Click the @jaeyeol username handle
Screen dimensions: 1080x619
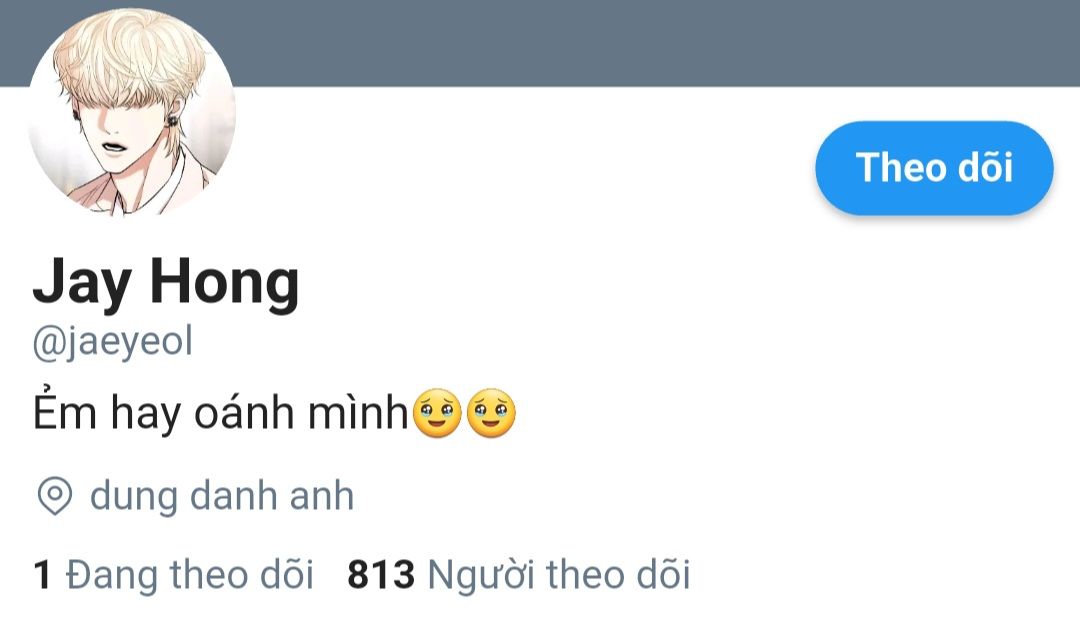[112, 342]
